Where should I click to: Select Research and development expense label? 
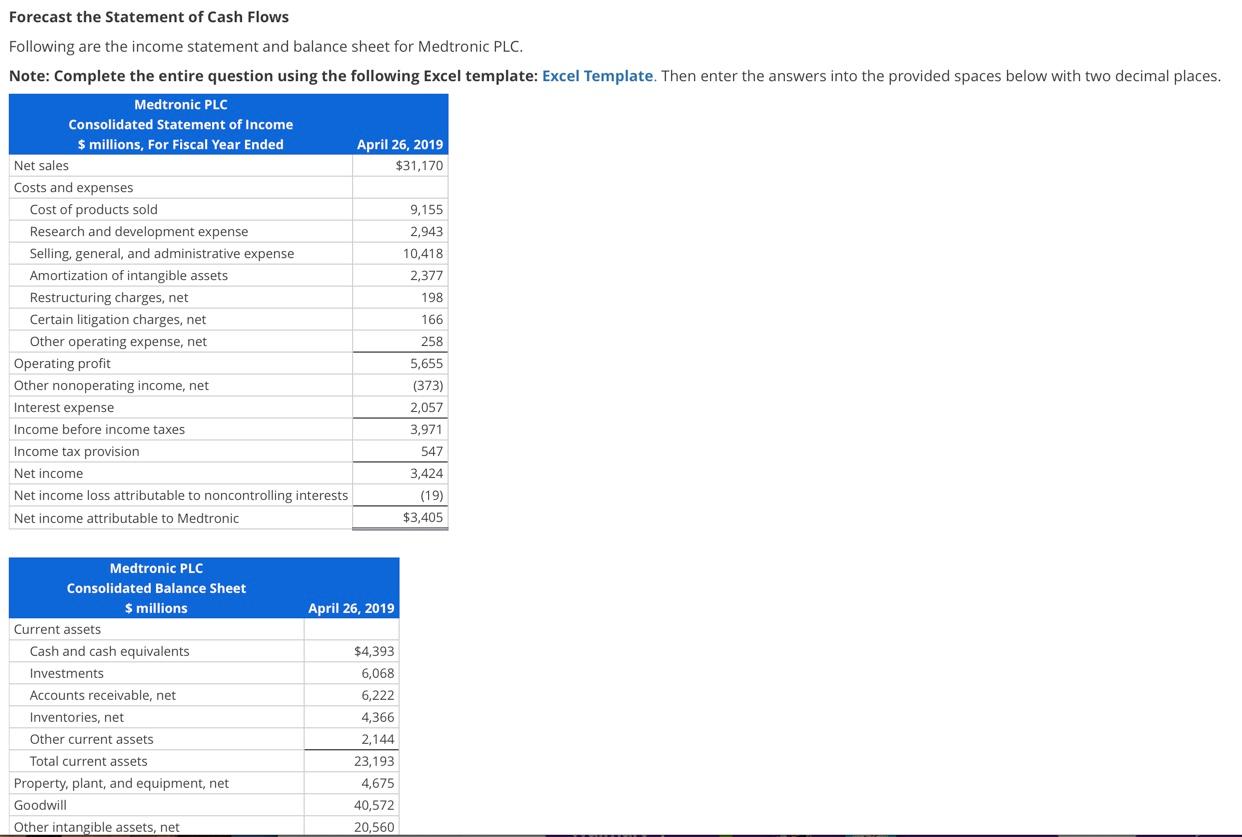click(x=139, y=232)
